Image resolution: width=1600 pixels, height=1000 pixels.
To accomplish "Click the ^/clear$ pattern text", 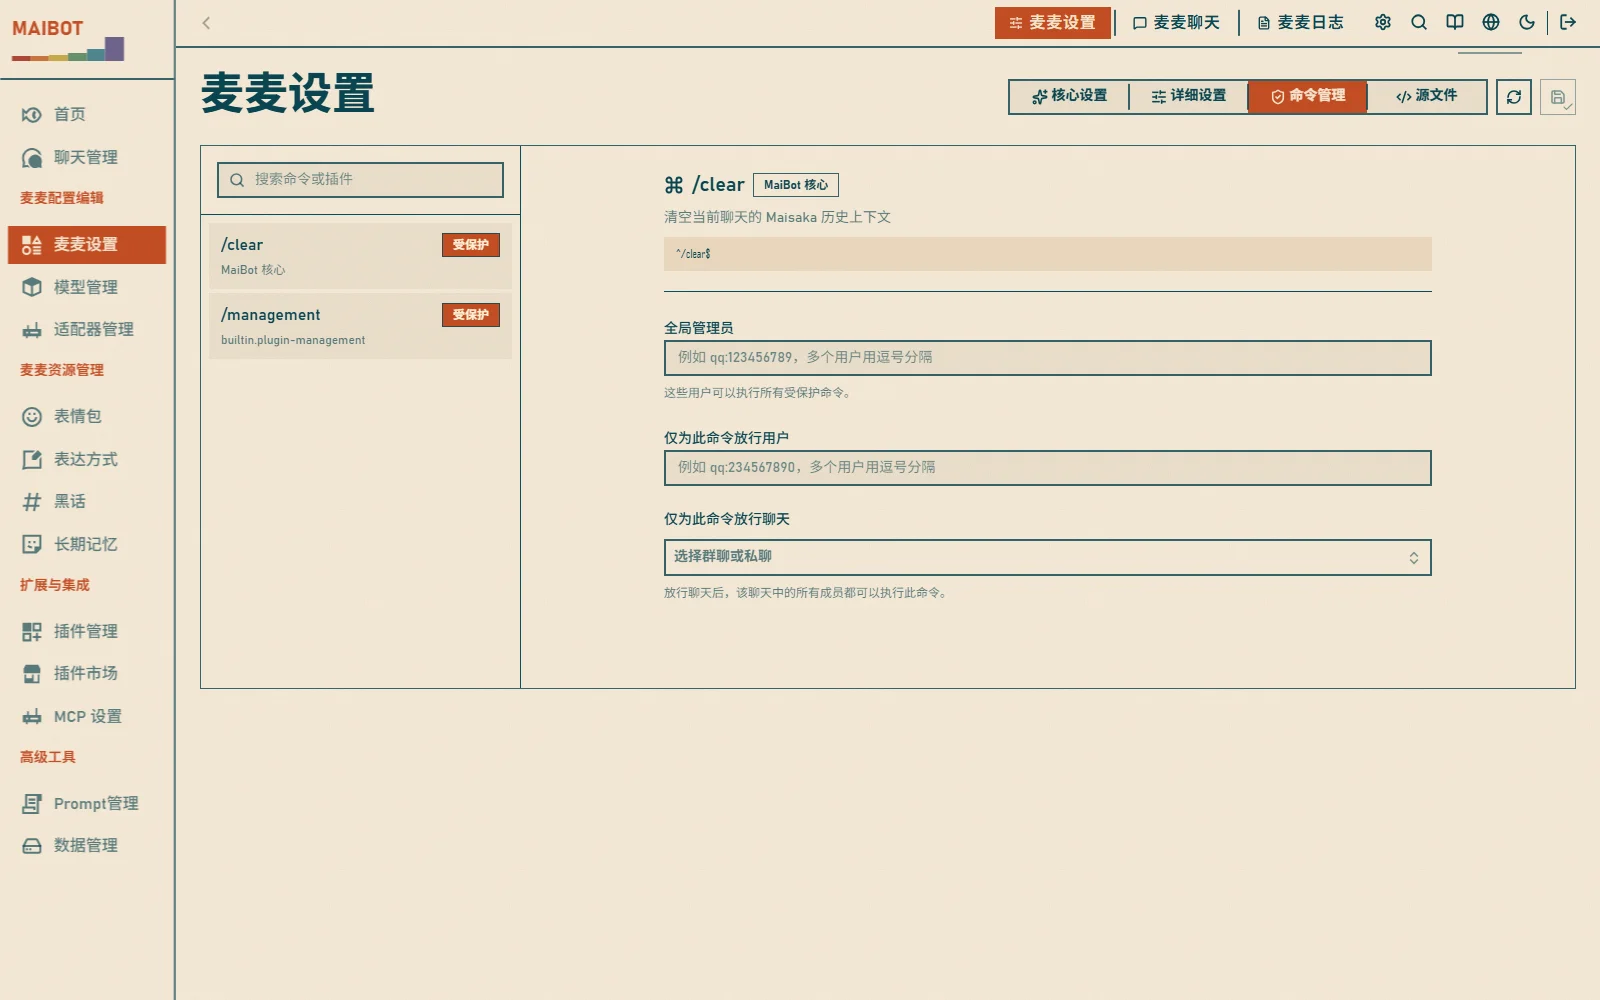I will click(693, 254).
